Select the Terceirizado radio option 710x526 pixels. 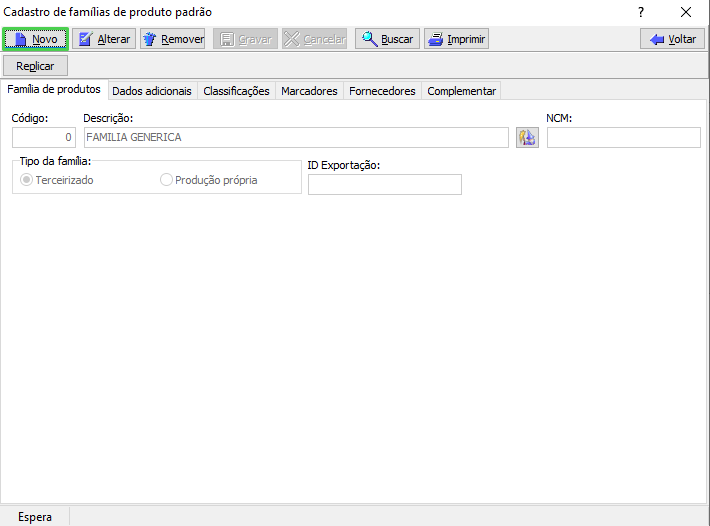click(57, 180)
